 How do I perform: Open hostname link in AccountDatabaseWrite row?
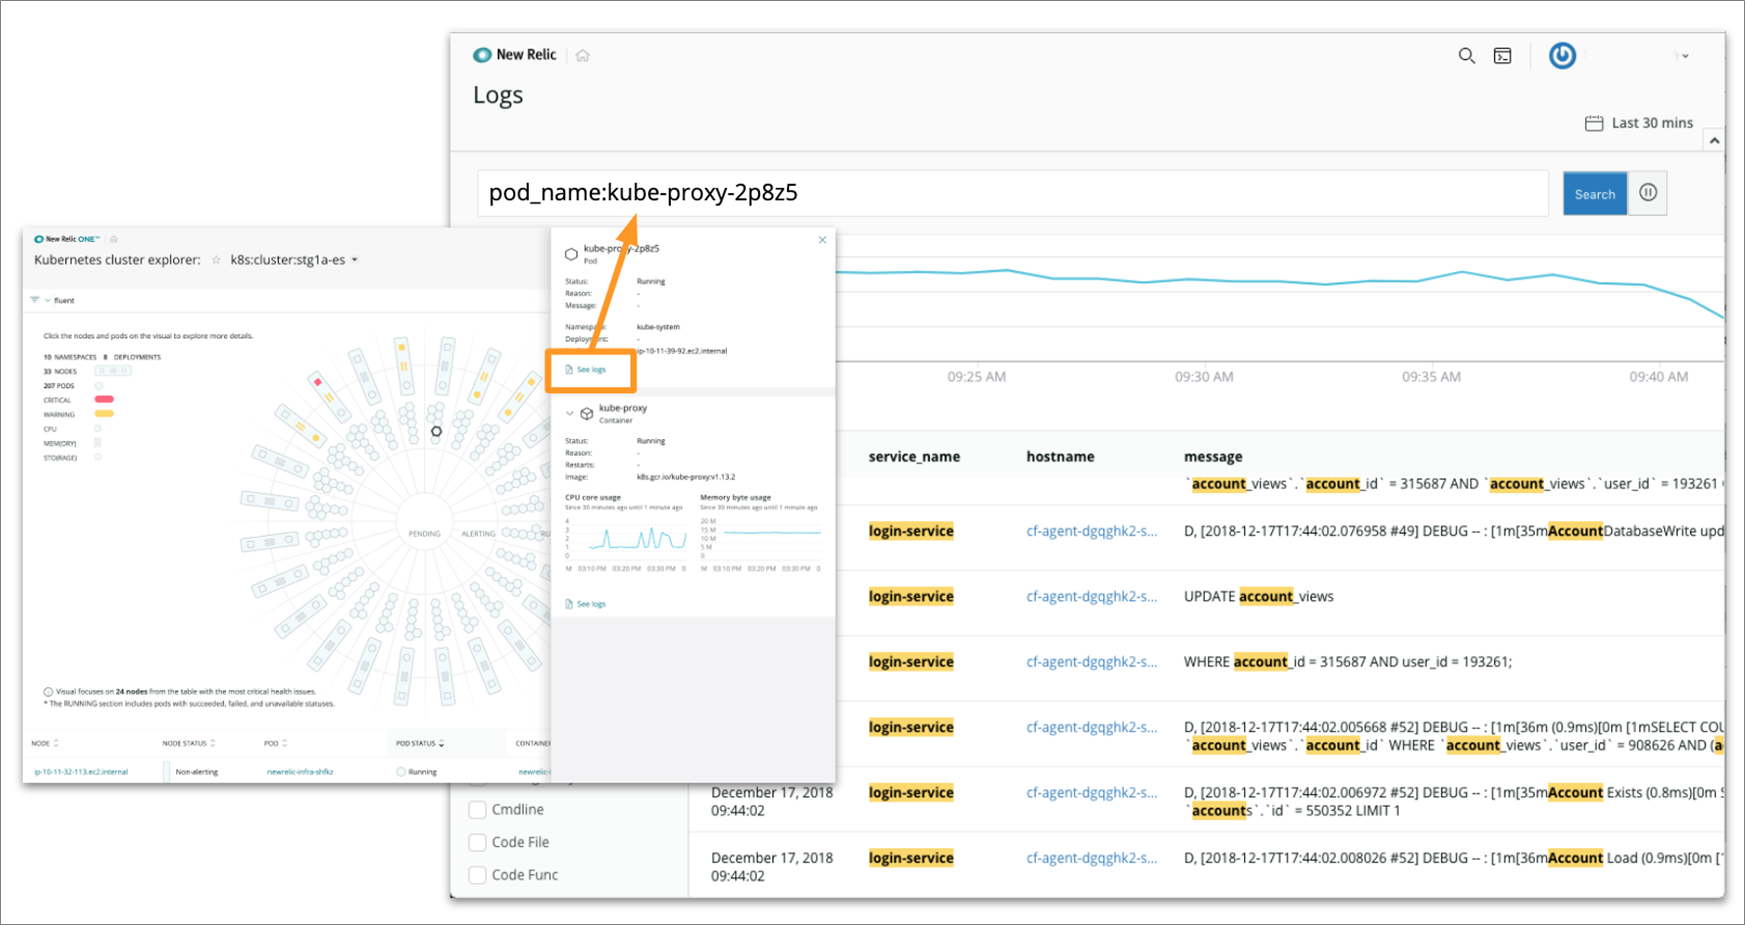click(x=1091, y=531)
